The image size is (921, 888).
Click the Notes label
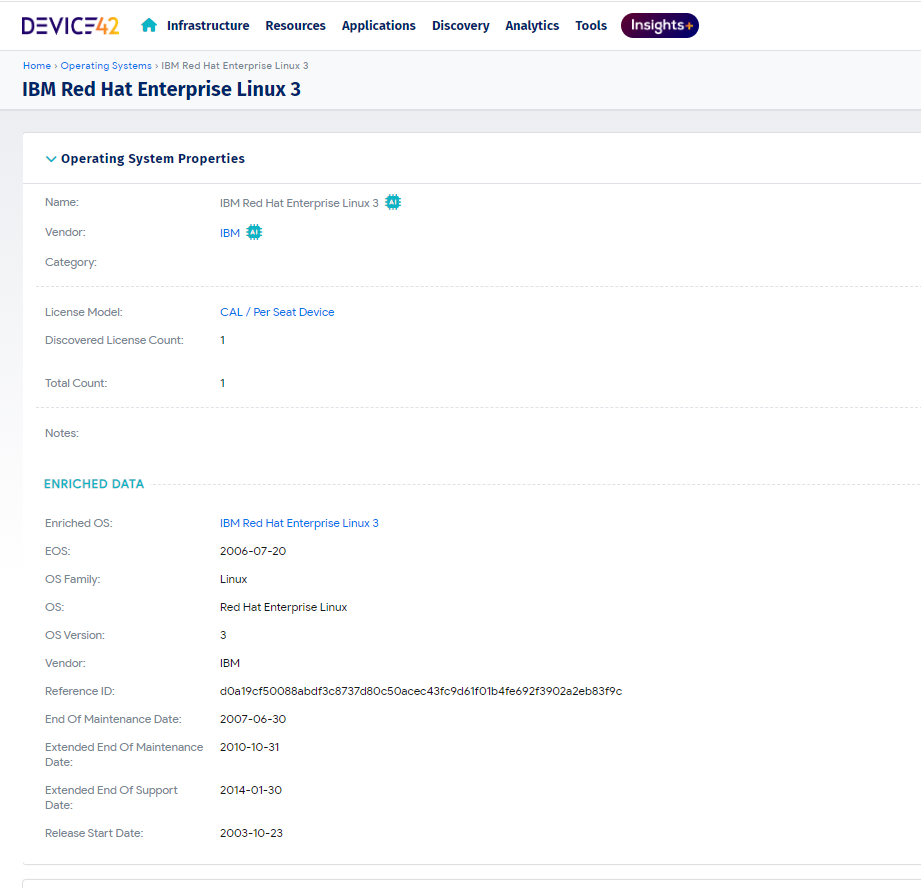[62, 433]
